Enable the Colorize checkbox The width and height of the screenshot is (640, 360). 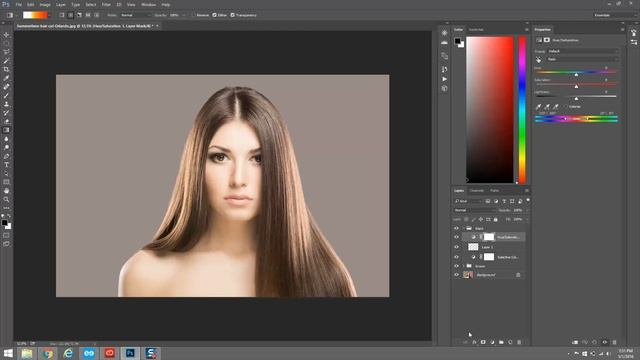(565, 107)
